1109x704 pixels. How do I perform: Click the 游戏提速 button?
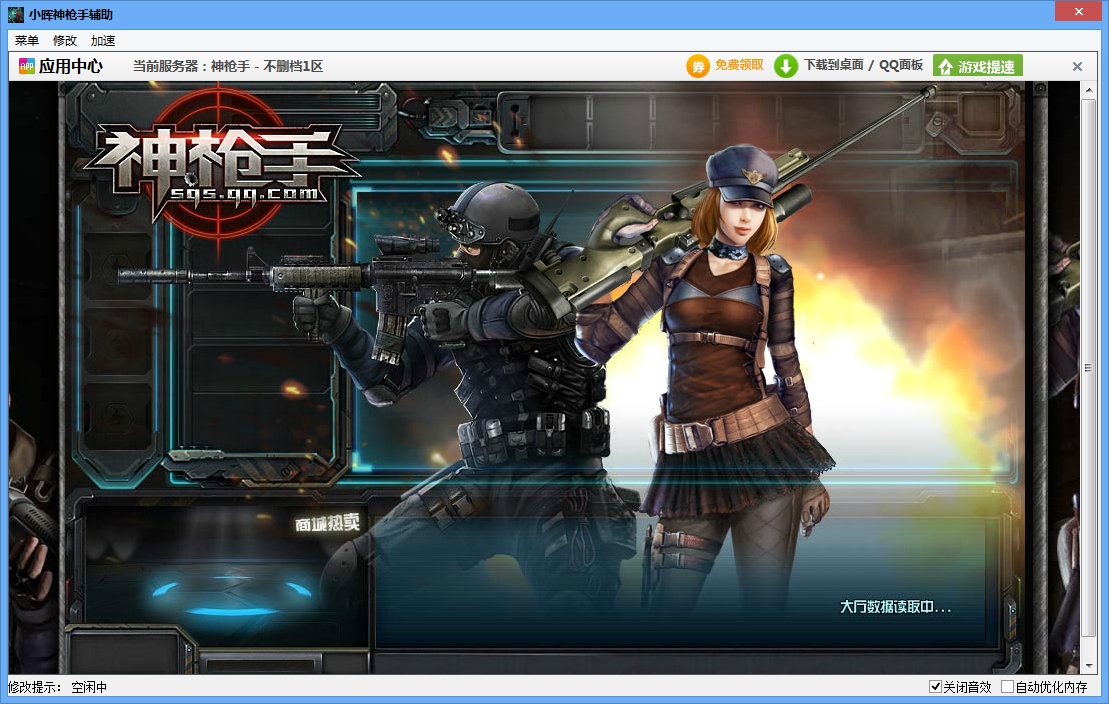coord(977,66)
